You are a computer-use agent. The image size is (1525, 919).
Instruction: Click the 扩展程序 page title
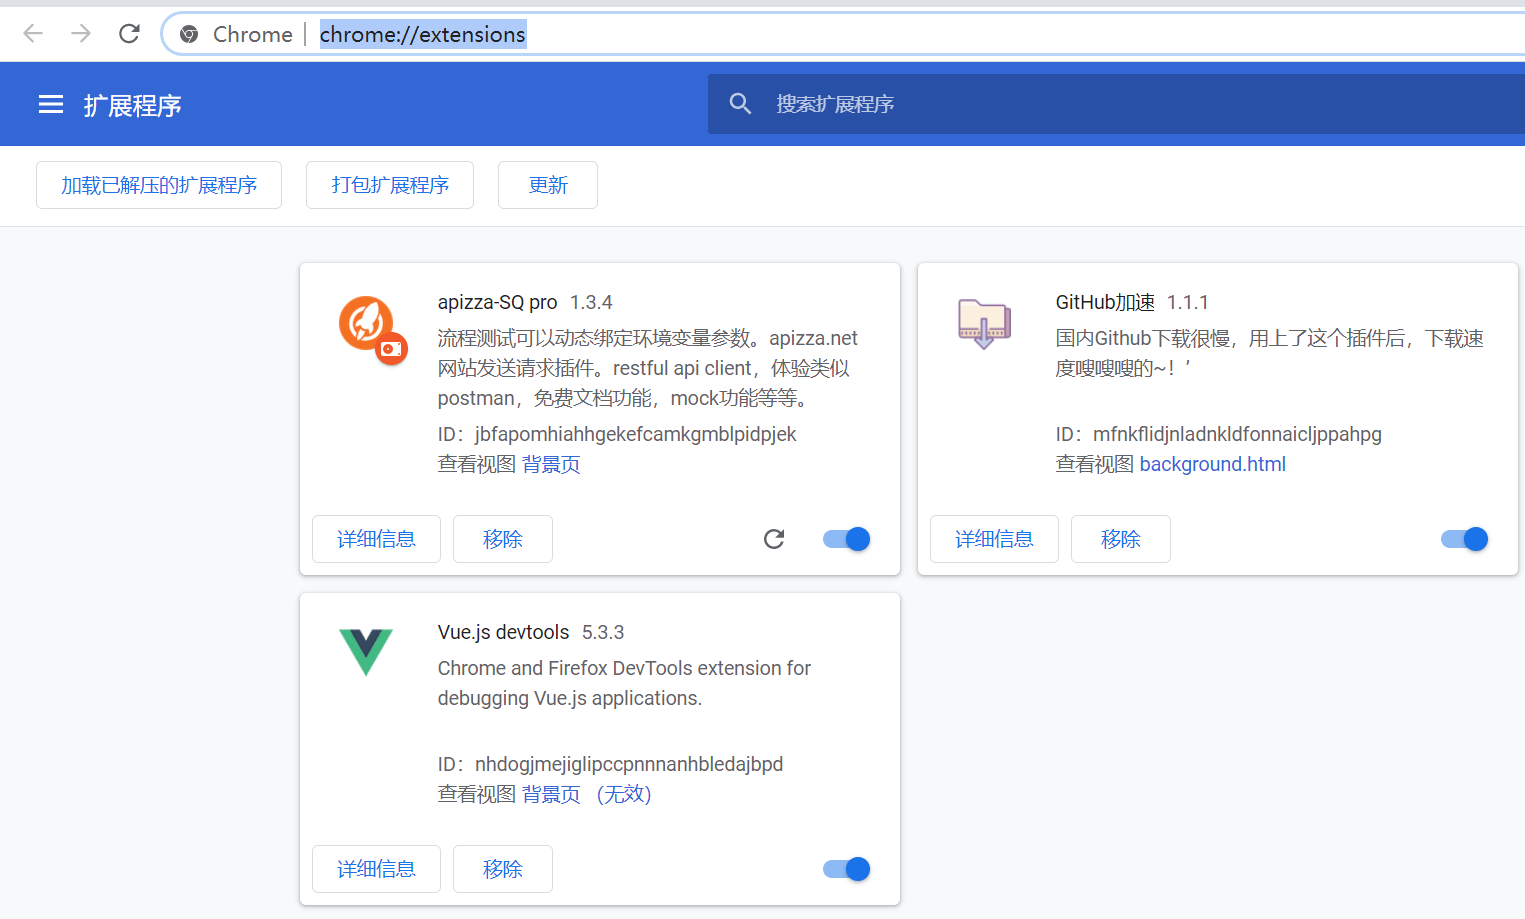pyautogui.click(x=133, y=105)
